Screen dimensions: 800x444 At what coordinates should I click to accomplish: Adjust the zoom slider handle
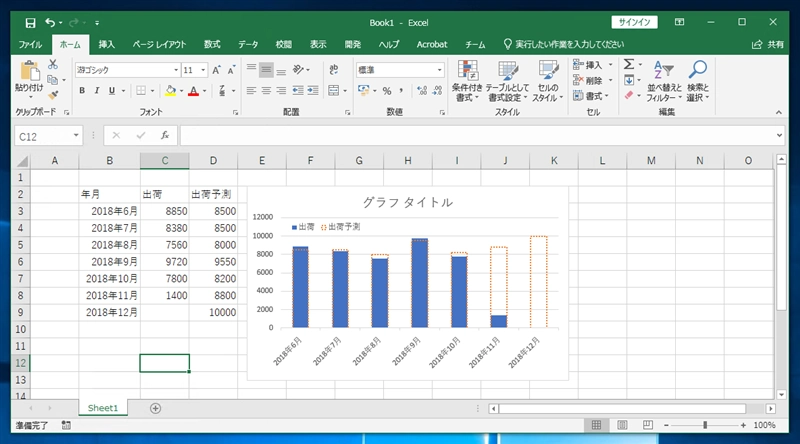pos(705,425)
